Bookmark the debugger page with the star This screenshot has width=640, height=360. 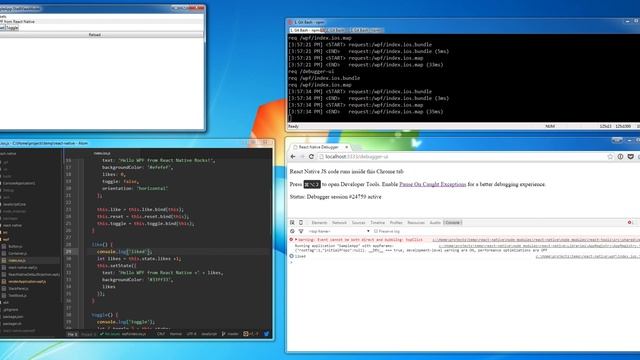pyautogui.click(x=610, y=156)
